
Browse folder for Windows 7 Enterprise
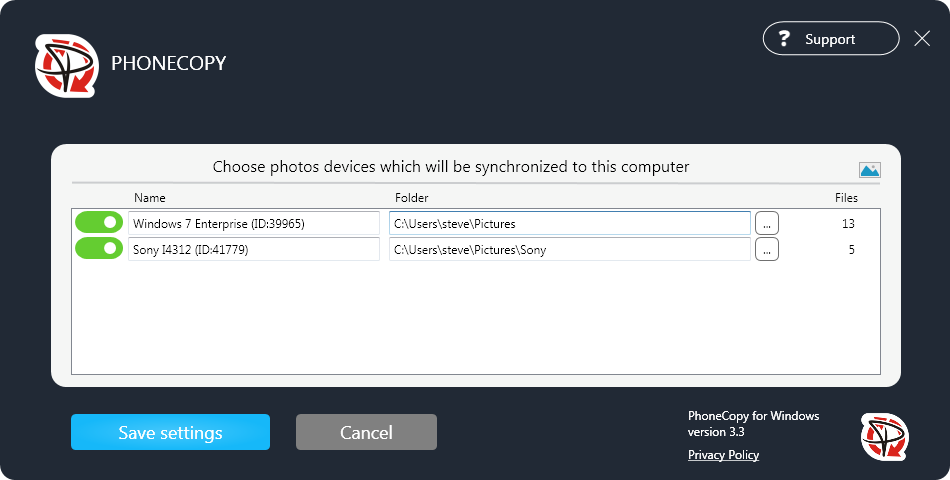pyautogui.click(x=766, y=223)
